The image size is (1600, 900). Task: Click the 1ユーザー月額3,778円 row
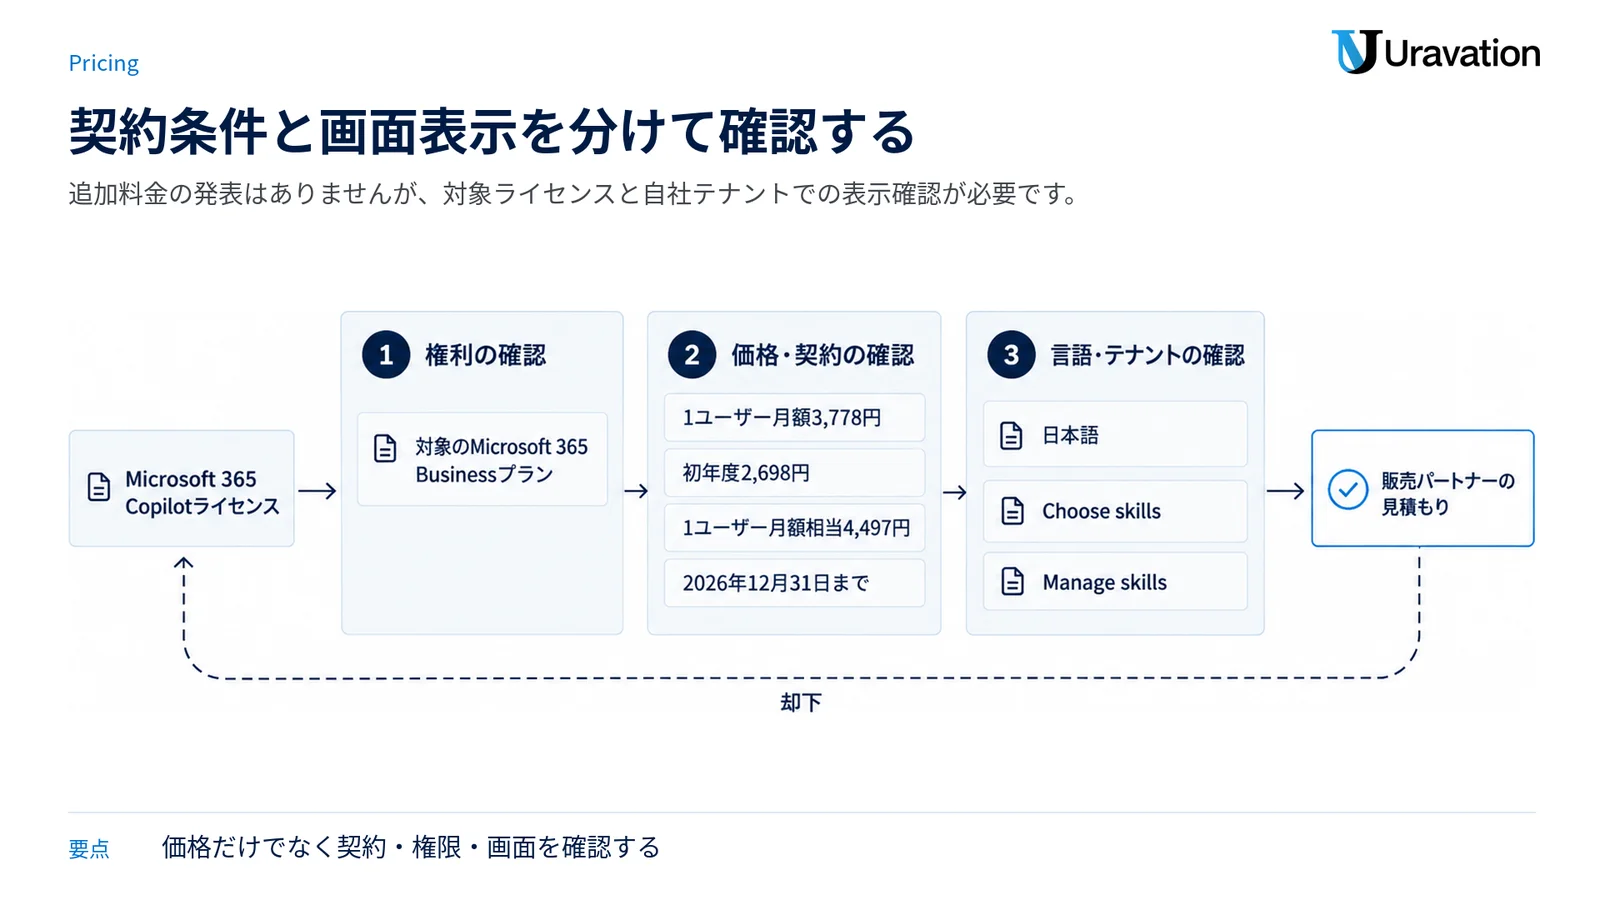[794, 417]
